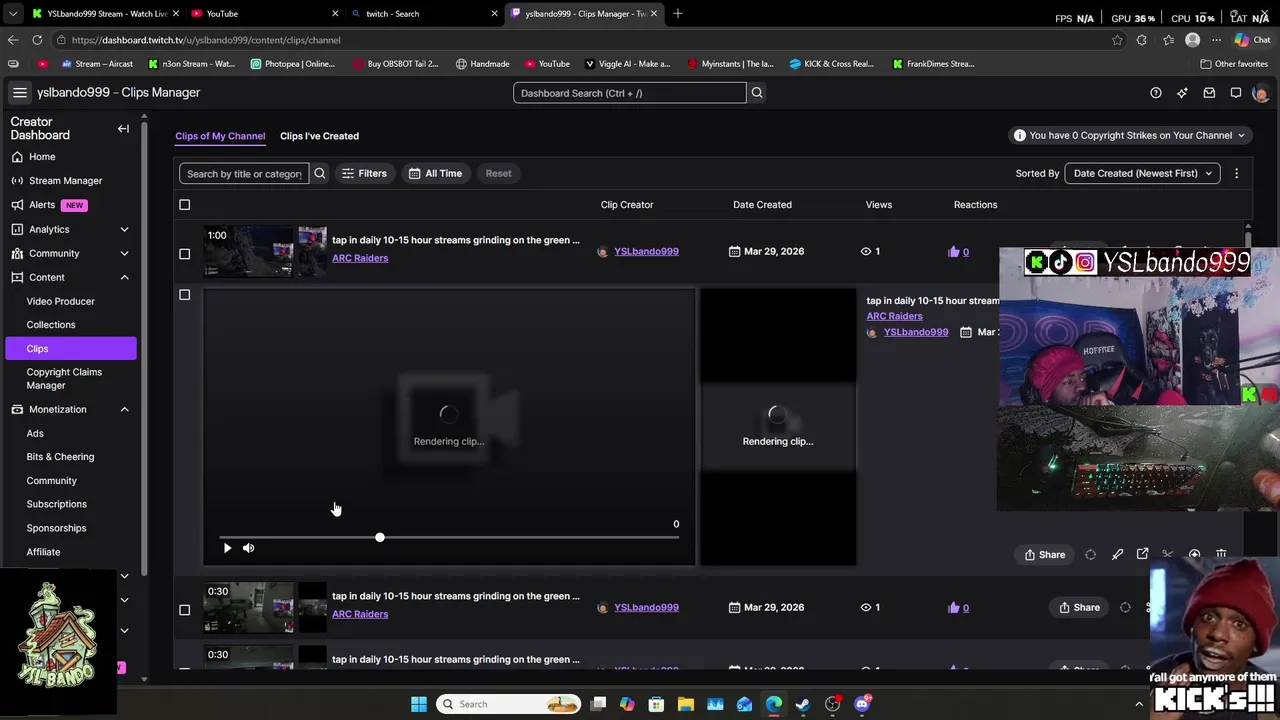Click the edit pencil icon for expanded clip
Image resolution: width=1280 pixels, height=720 pixels.
click(x=1117, y=554)
